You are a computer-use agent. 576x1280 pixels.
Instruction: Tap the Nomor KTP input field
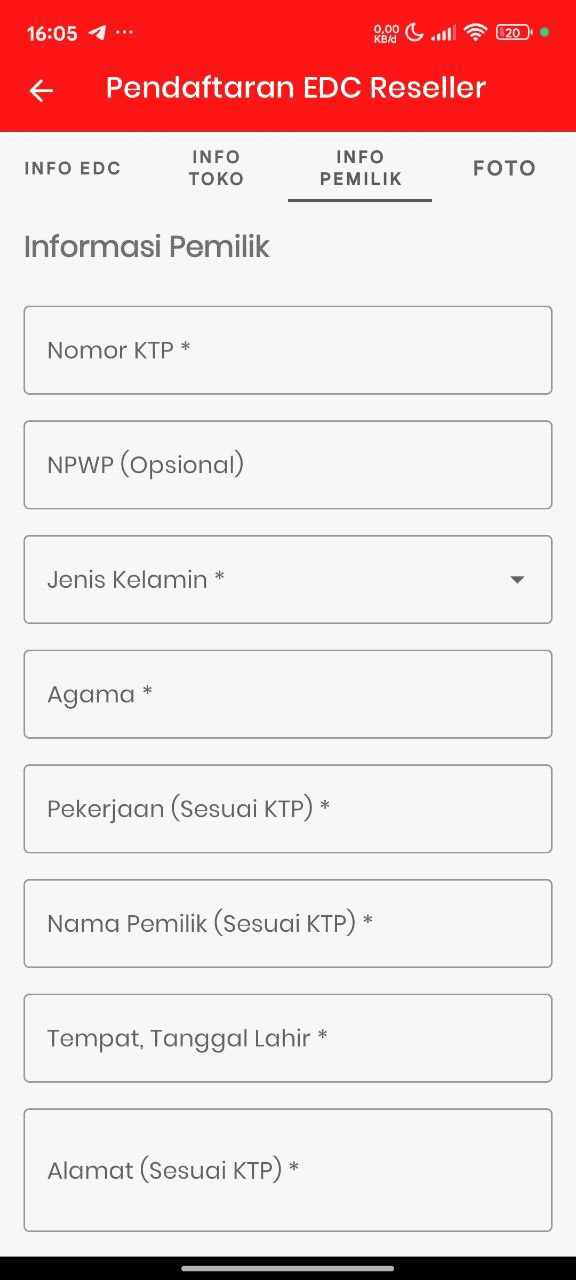pyautogui.click(x=288, y=350)
